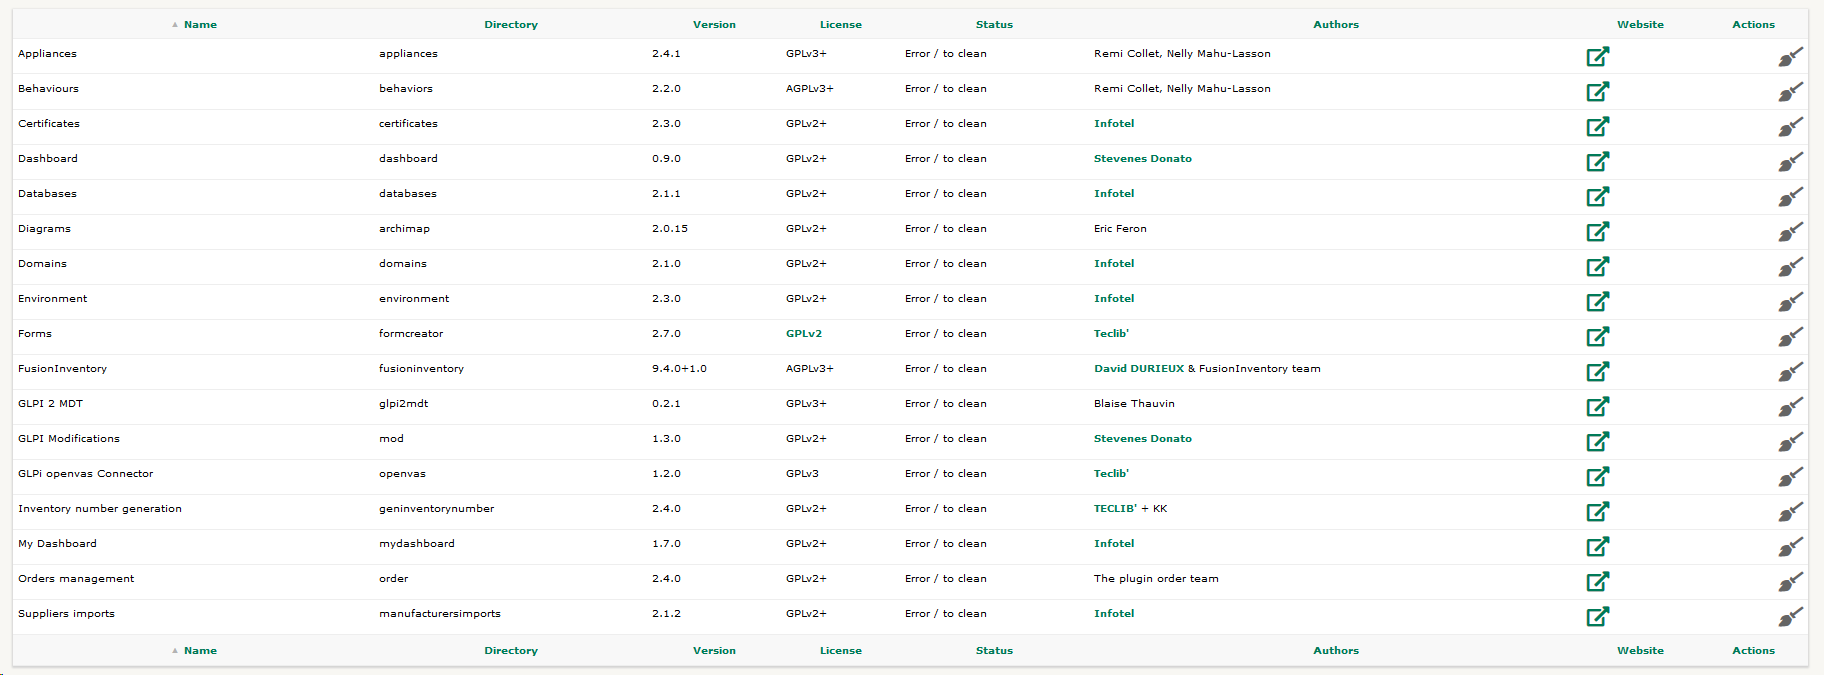Select 'Blaise Thauvin' author text
1824x675 pixels.
point(1134,404)
